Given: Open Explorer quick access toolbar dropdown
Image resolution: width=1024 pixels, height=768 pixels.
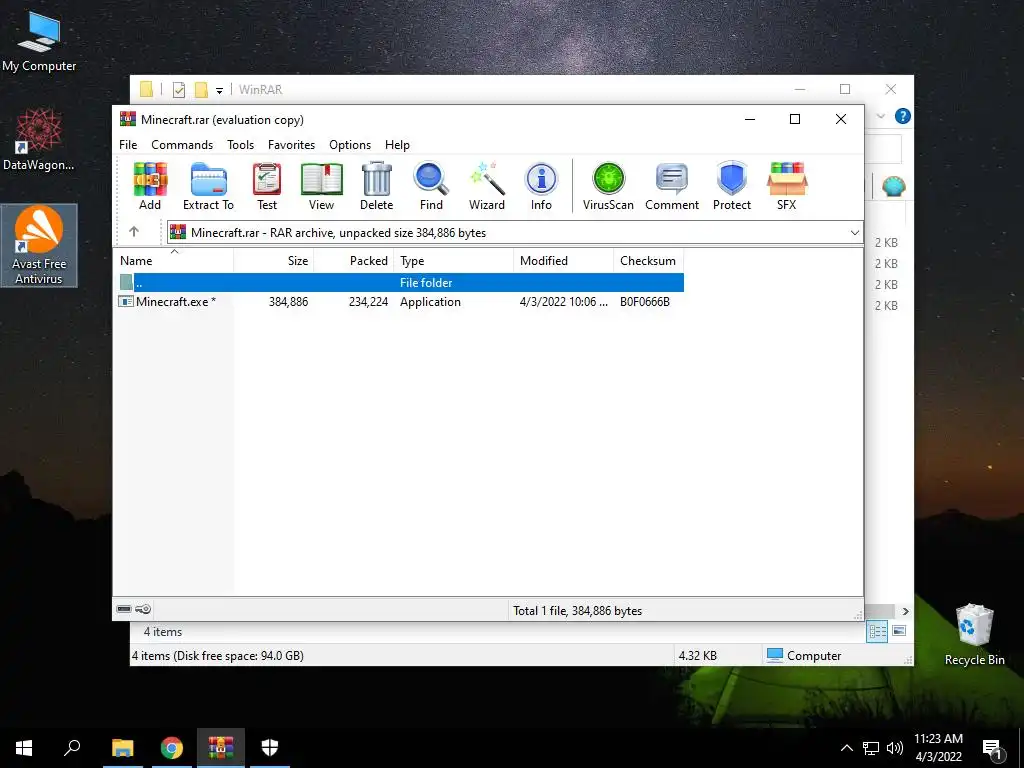Looking at the screenshot, I should (x=219, y=91).
